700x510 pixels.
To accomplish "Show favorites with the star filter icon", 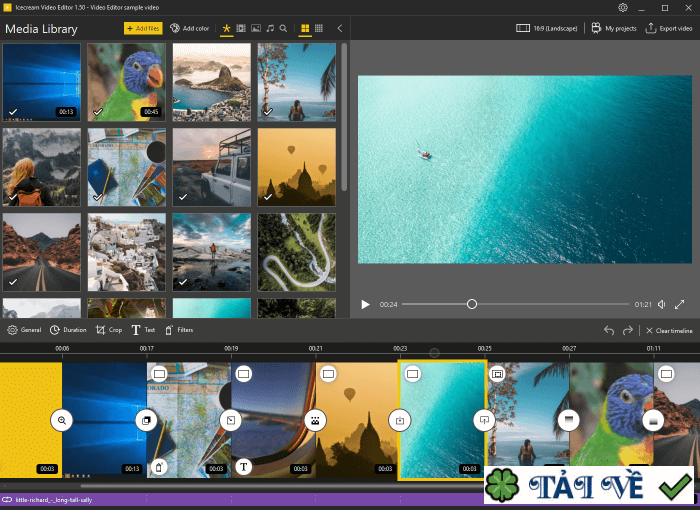I will point(227,28).
